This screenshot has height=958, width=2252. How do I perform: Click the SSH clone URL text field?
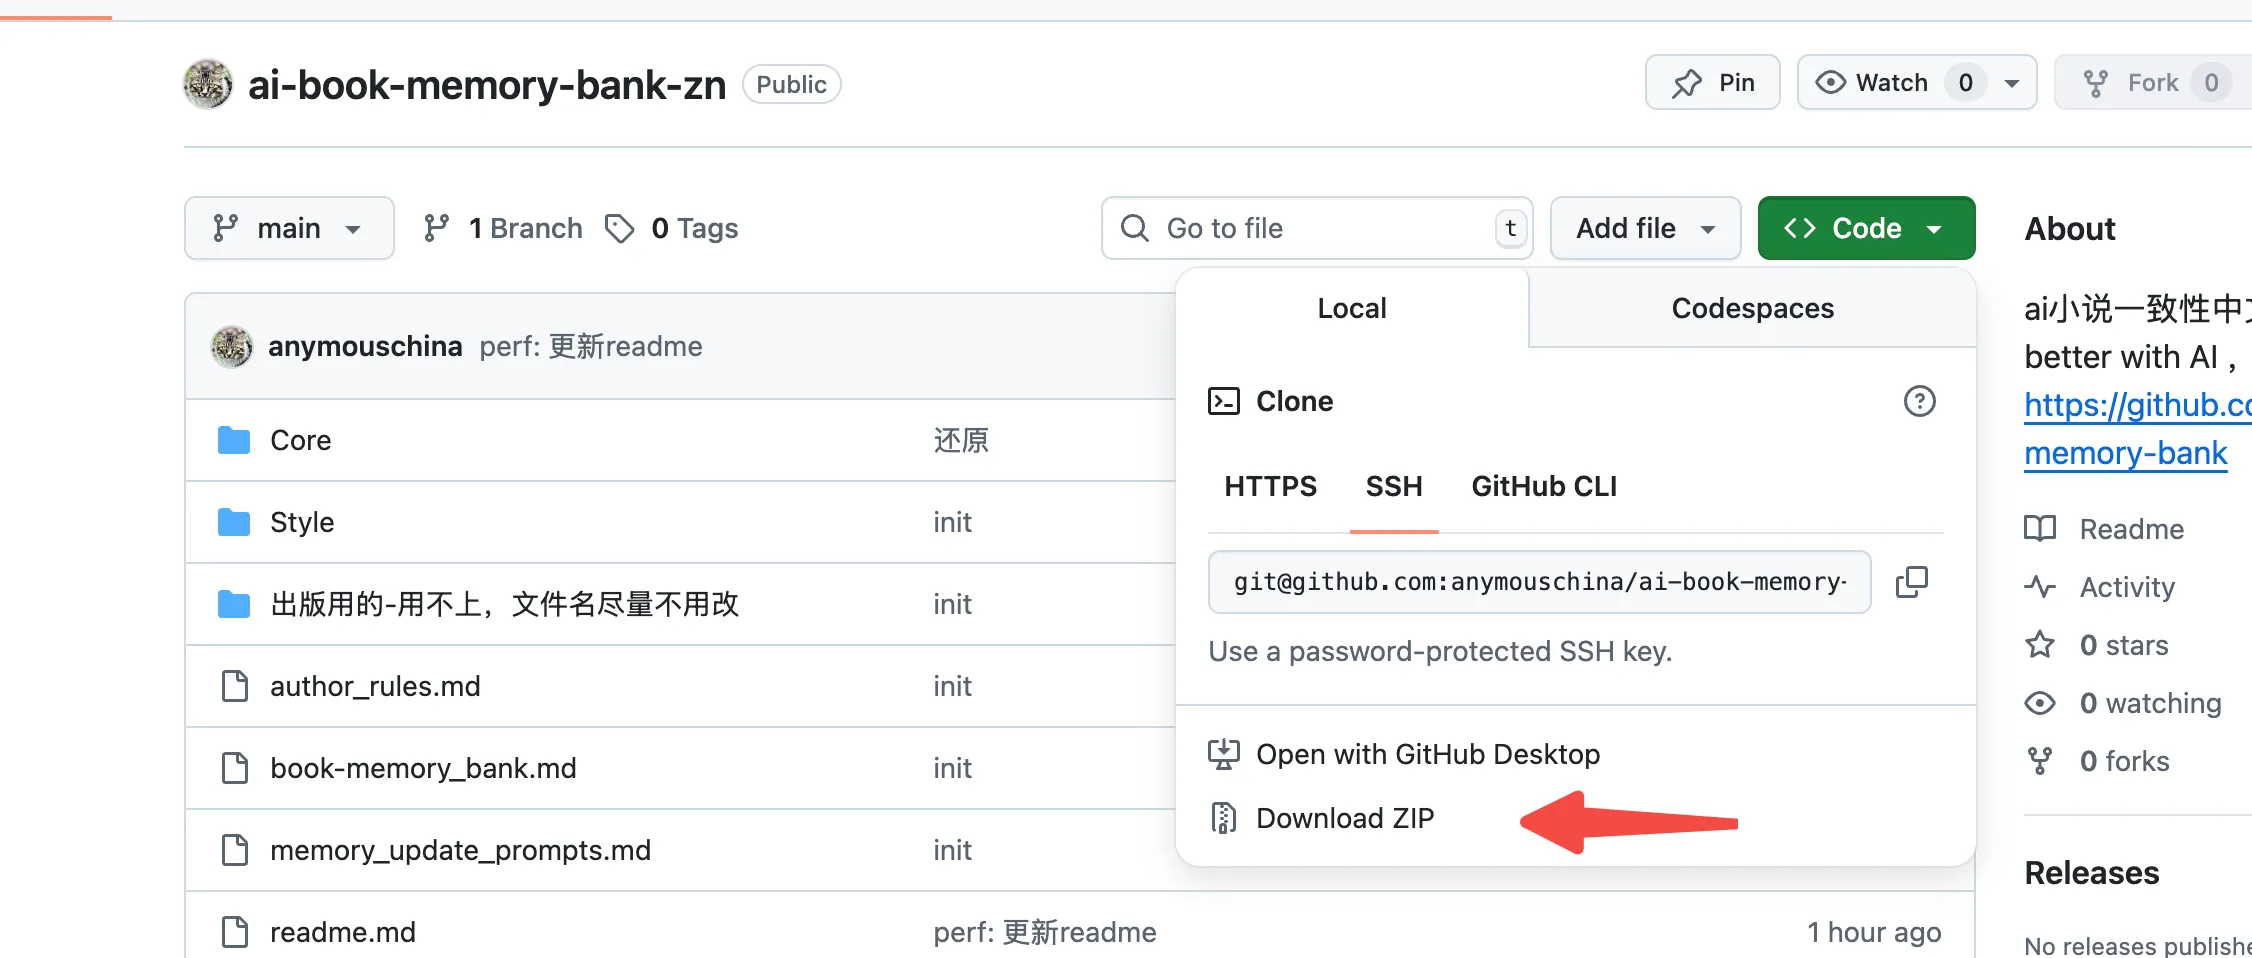(x=1539, y=582)
